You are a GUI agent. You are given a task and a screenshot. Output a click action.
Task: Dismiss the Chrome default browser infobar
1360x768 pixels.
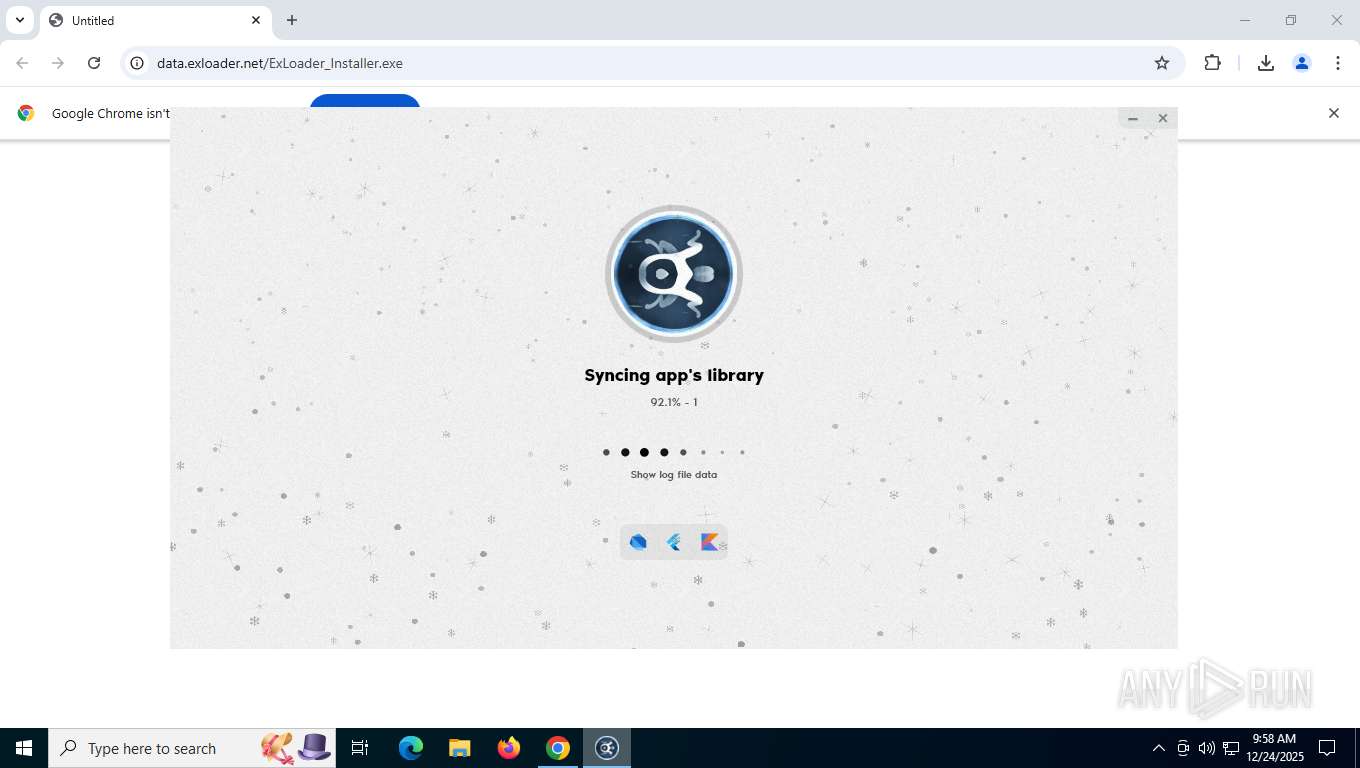click(1333, 113)
